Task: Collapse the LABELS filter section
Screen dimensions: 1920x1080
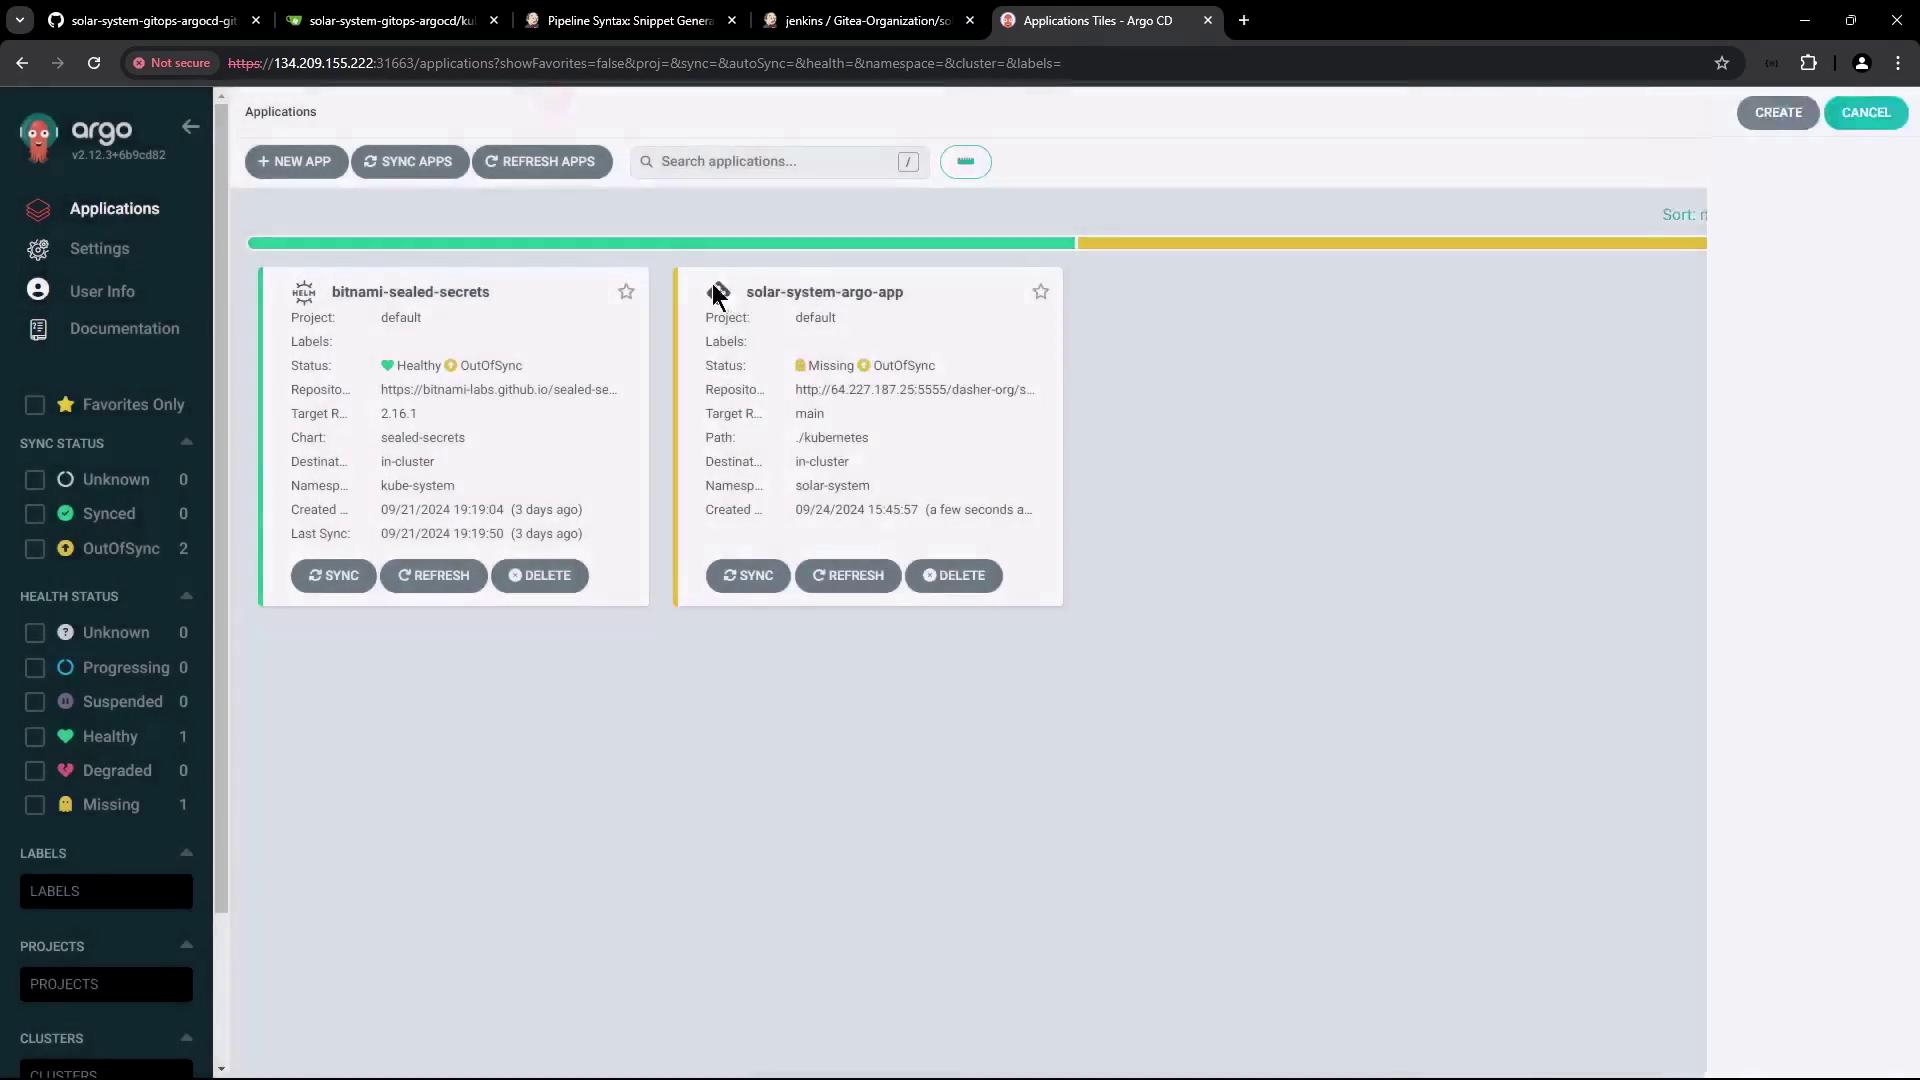Action: pyautogui.click(x=186, y=853)
